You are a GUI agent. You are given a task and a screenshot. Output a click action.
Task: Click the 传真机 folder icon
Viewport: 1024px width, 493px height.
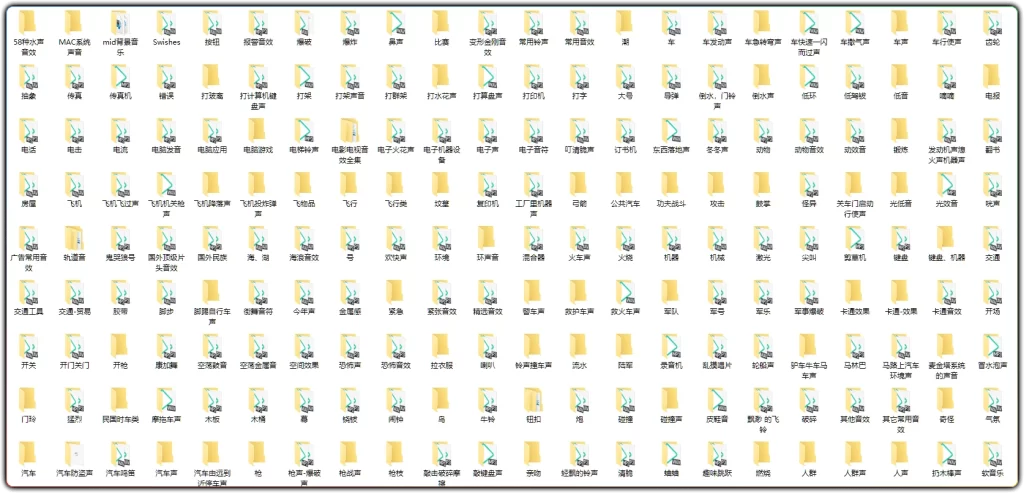pyautogui.click(x=120, y=76)
